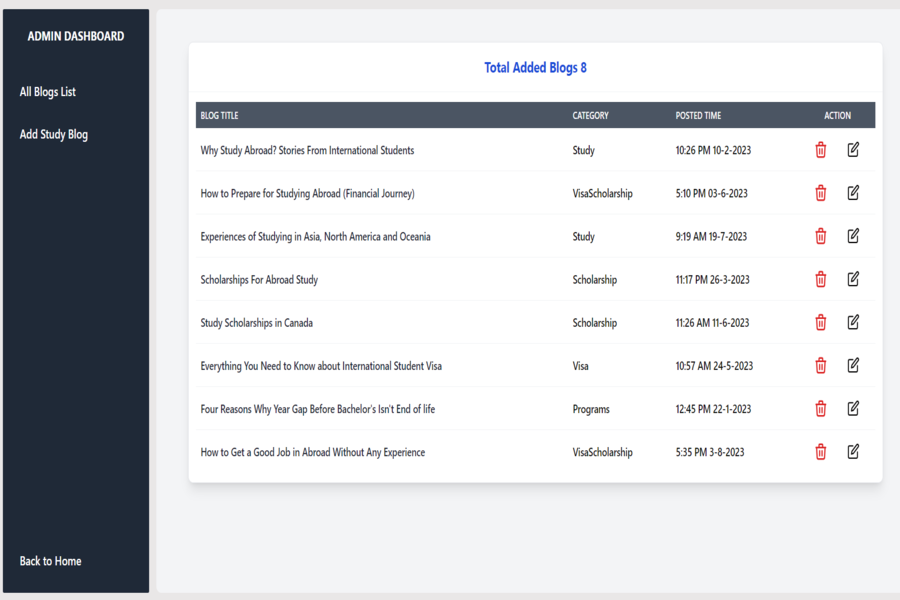Delete 'How to Prepare for Studying Abroad' blog
The image size is (900, 600).
[x=821, y=193]
